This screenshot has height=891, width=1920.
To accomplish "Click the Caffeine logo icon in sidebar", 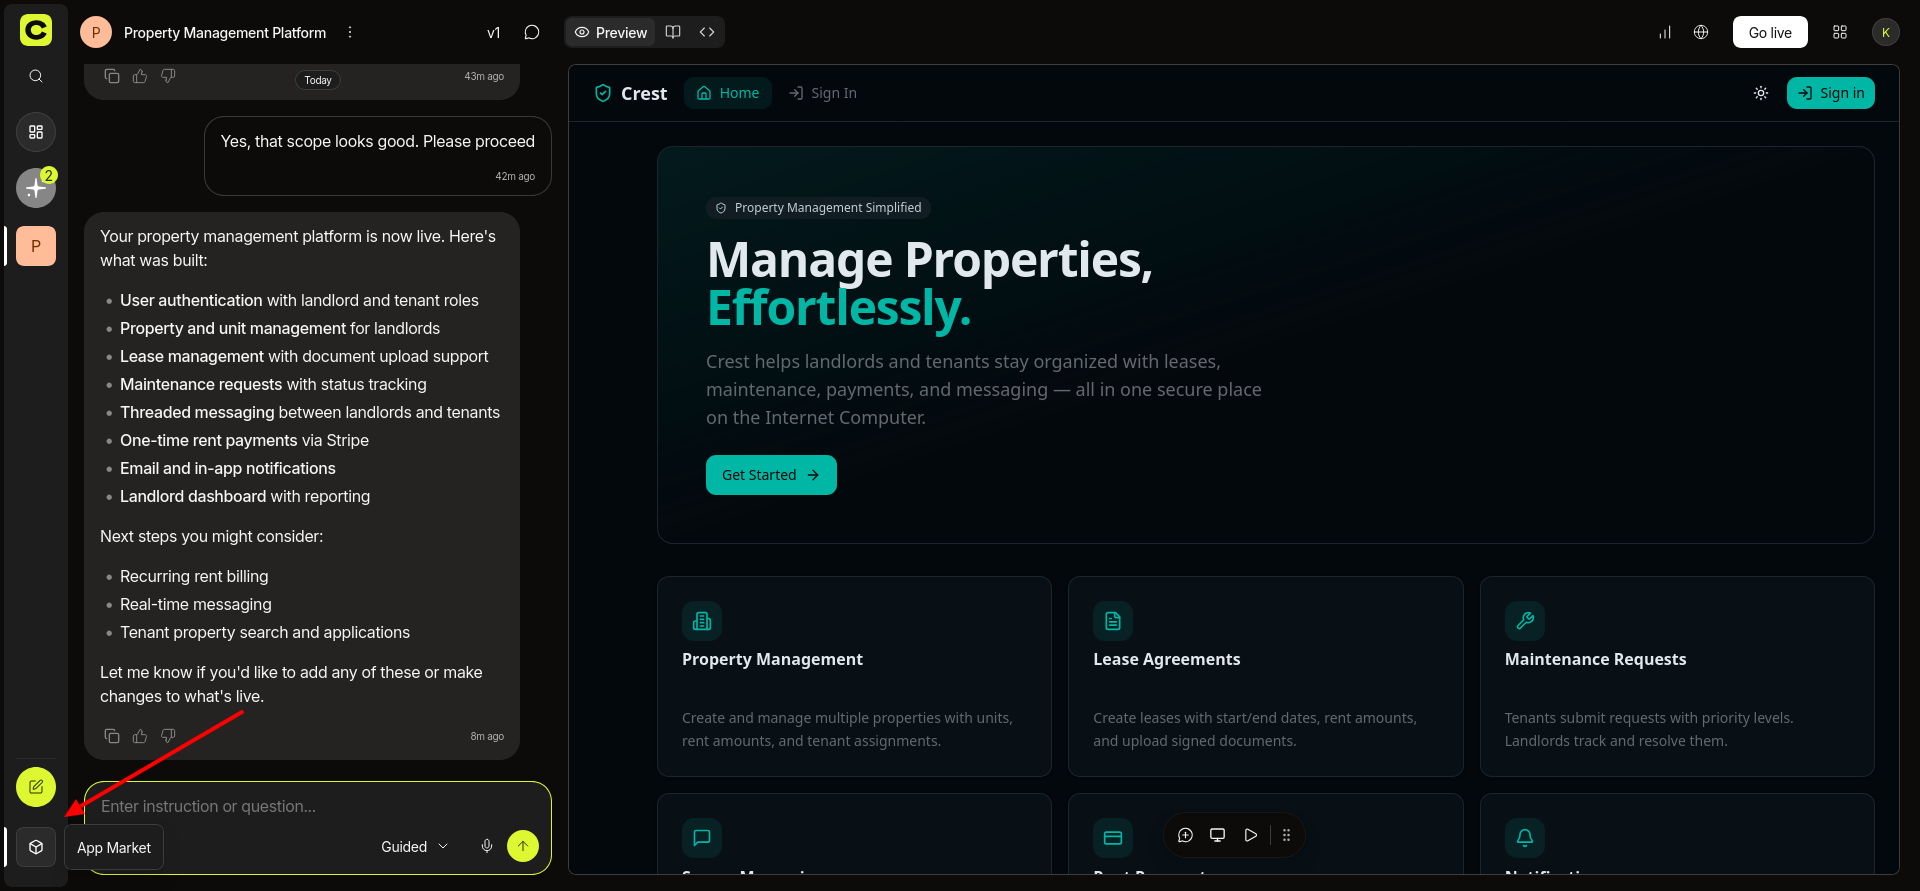I will 36,31.
